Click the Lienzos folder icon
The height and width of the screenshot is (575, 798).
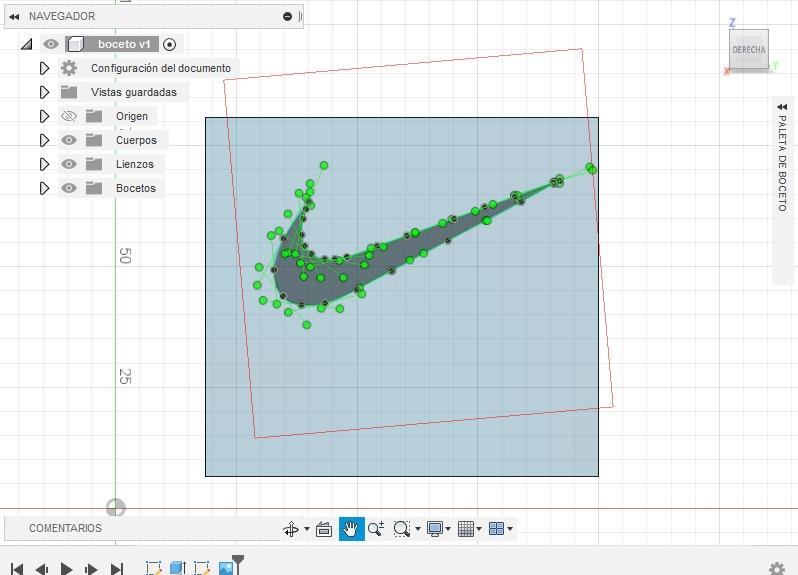click(x=94, y=164)
